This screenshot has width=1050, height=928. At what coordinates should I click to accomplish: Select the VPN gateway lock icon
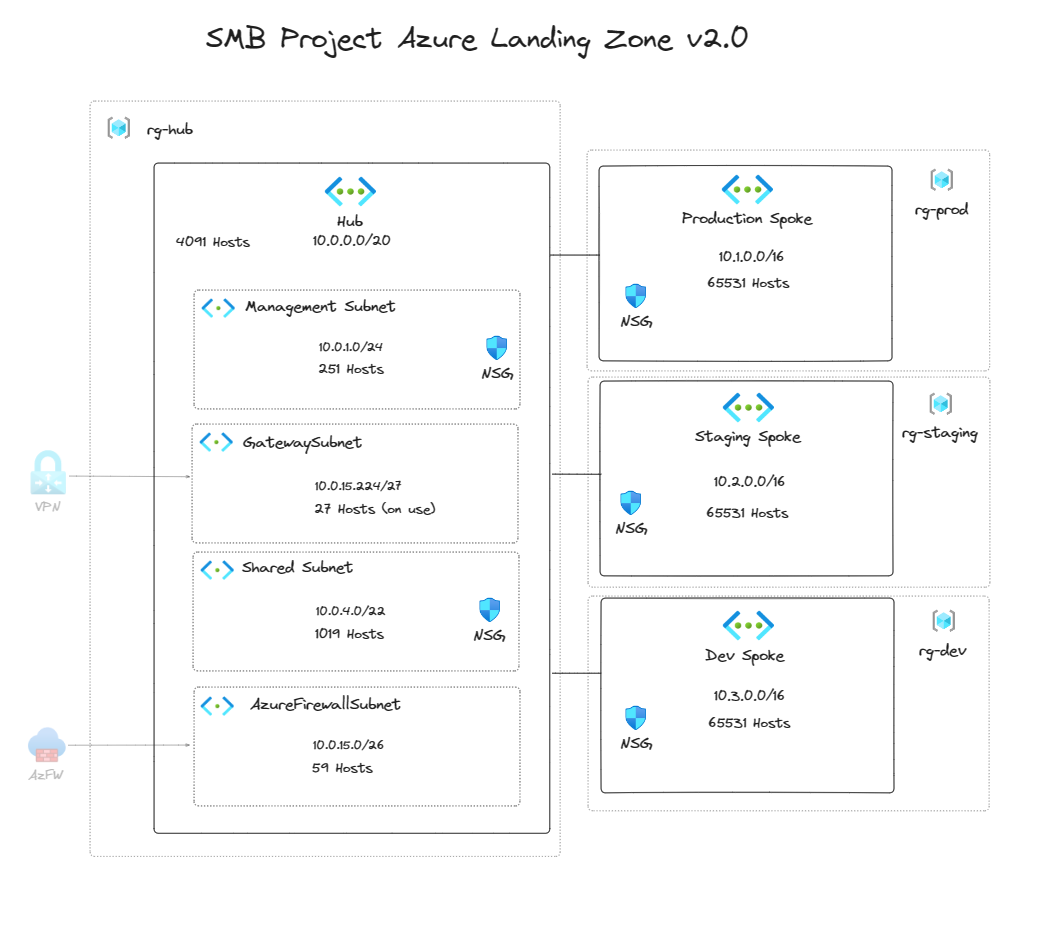46,473
